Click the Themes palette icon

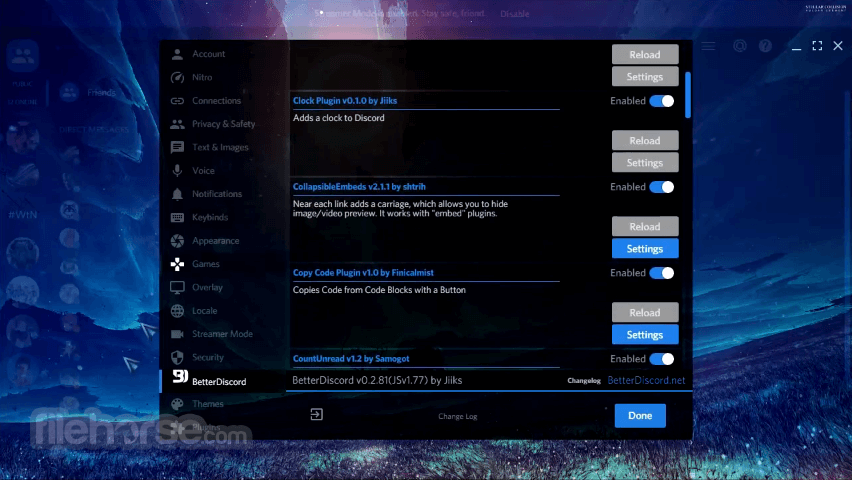pos(177,404)
